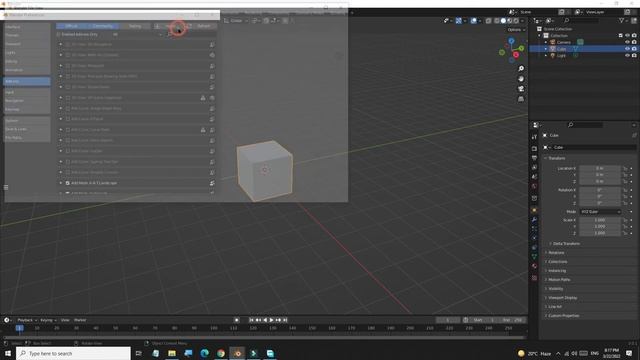Image resolution: width=640 pixels, height=360 pixels.
Task: Open Chrome from the taskbar
Action: (x=221, y=353)
